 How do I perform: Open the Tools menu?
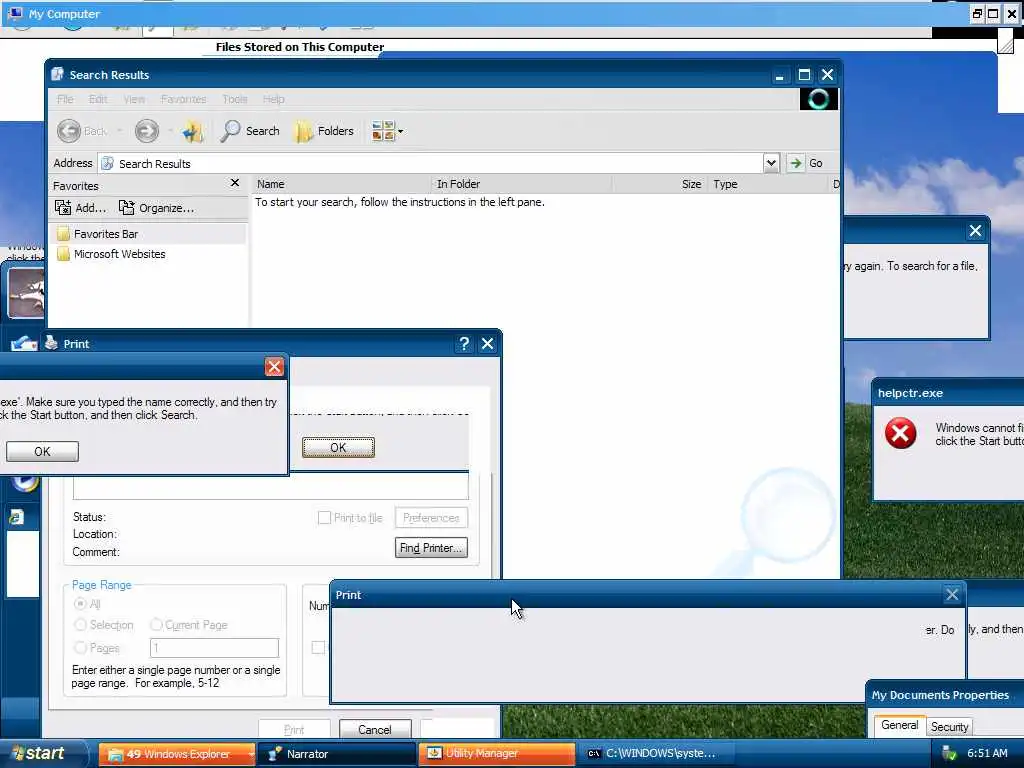(234, 99)
